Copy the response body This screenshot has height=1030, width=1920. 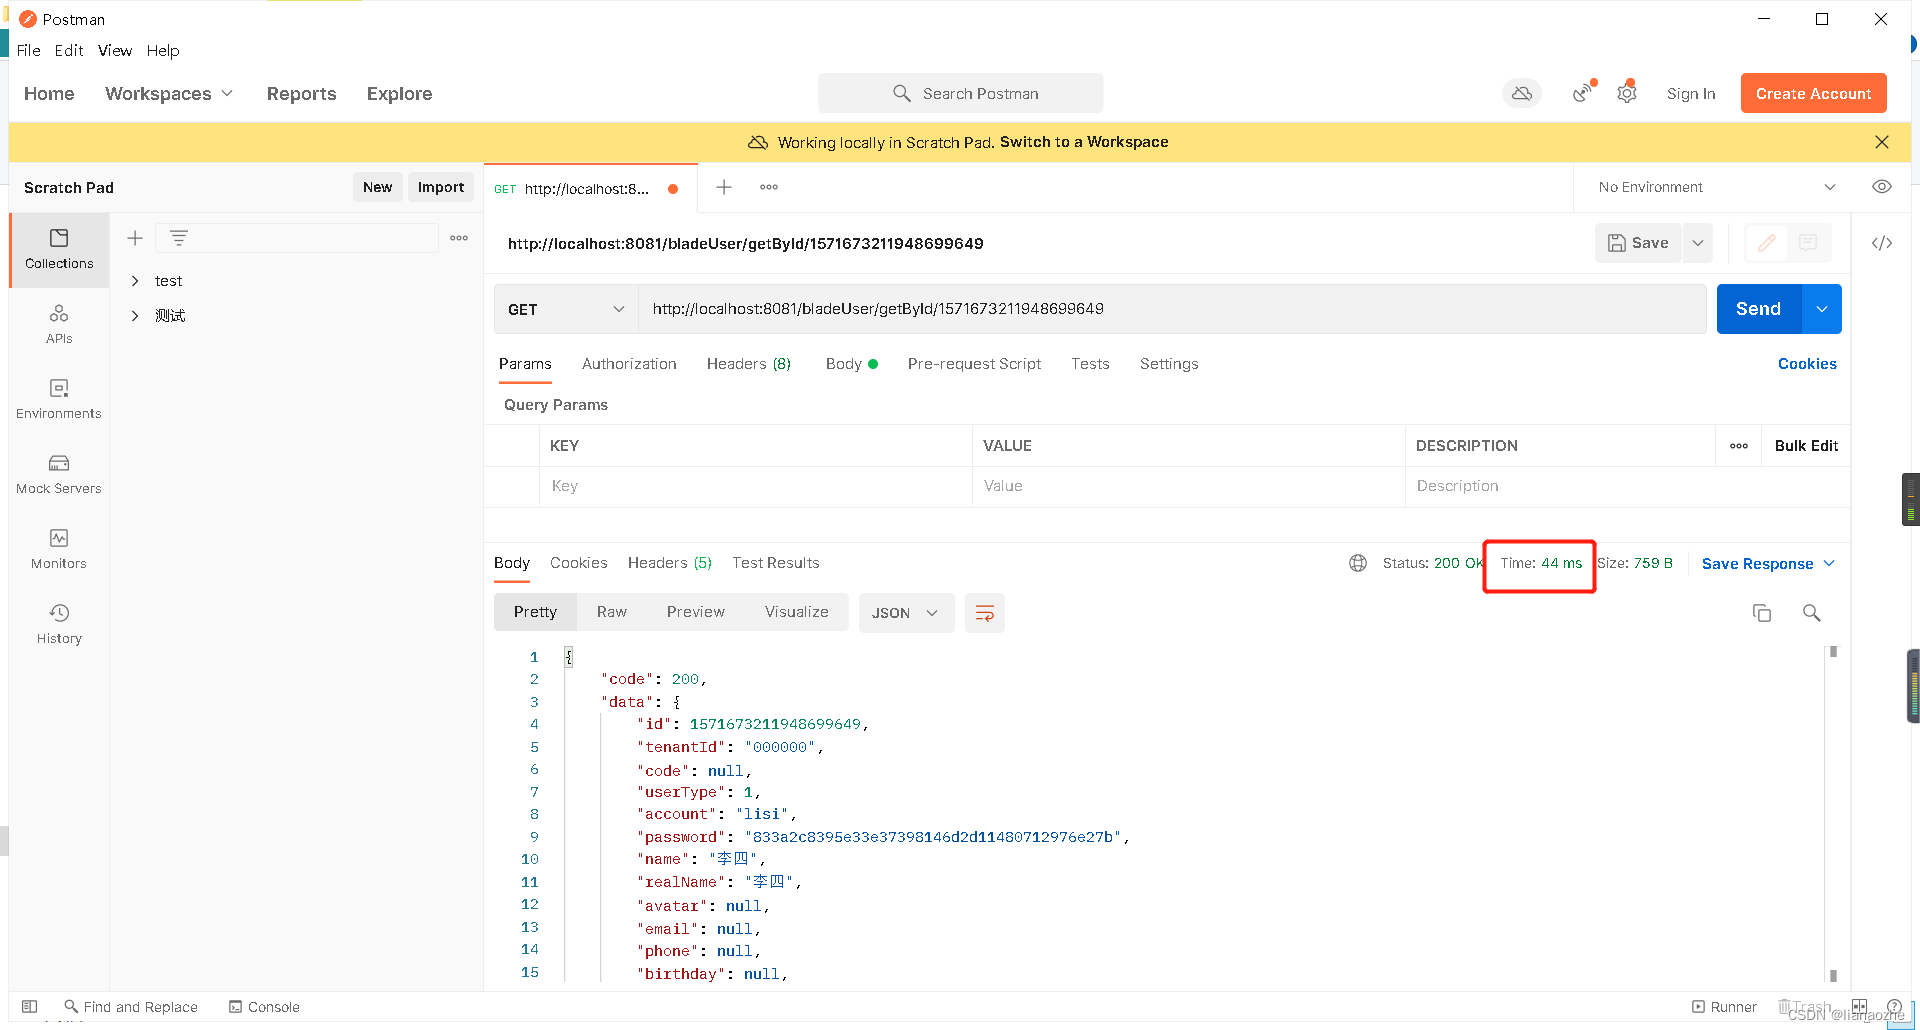click(1762, 612)
